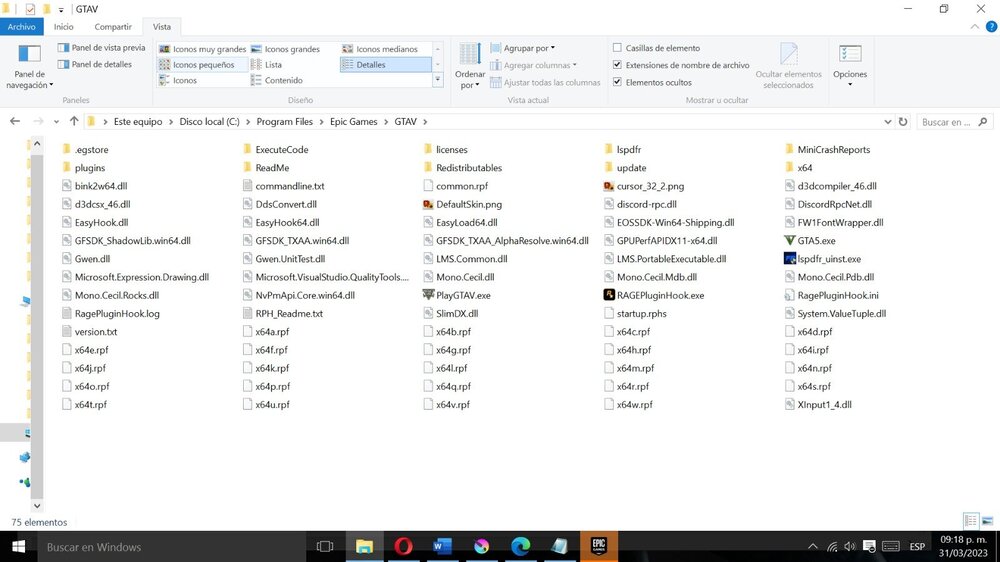Navigate back with the left arrow
1000x562 pixels.
pos(15,121)
